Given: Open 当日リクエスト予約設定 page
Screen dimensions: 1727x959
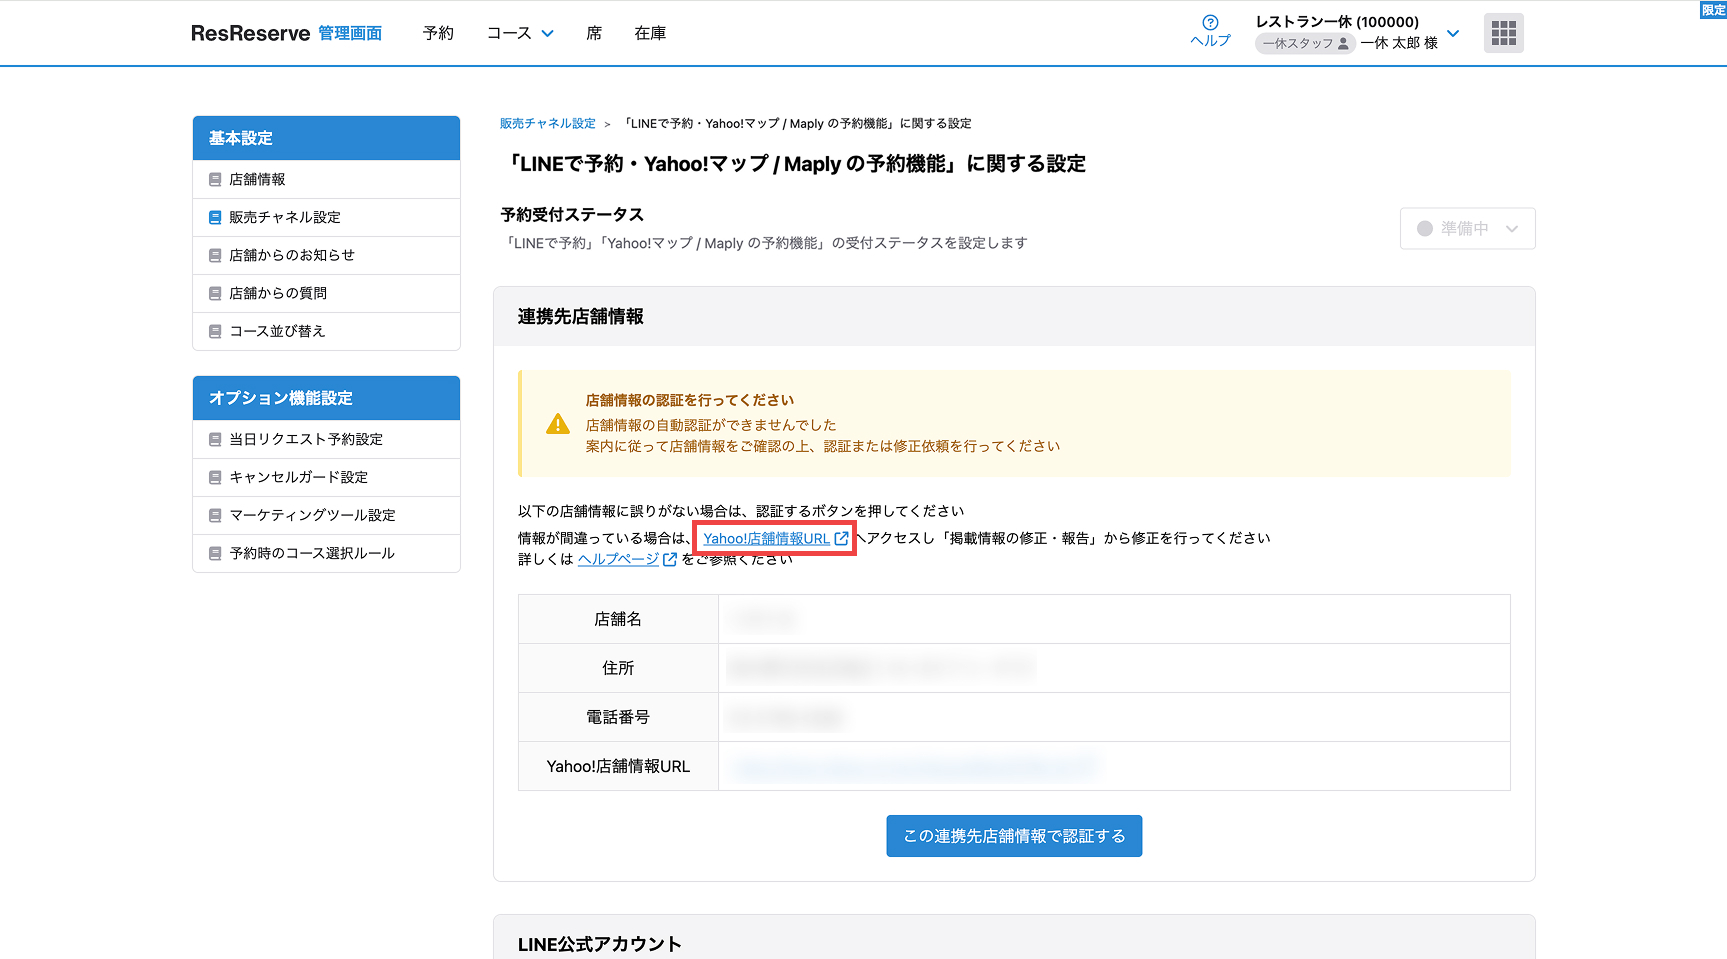Looking at the screenshot, I should (x=326, y=439).
